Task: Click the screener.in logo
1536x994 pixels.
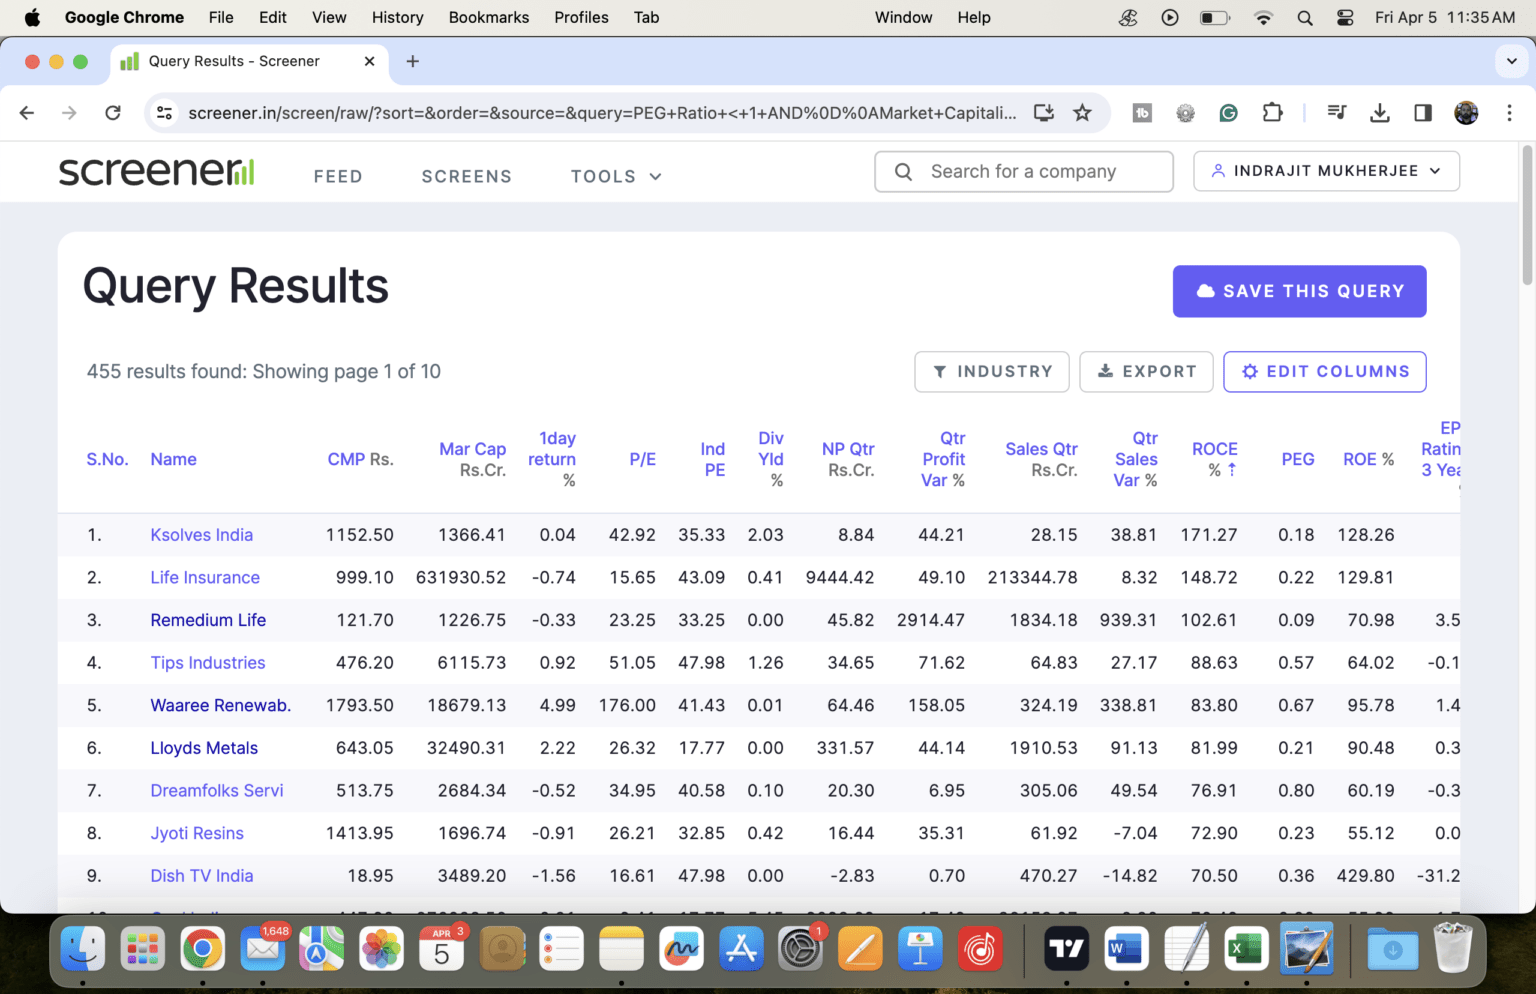Action: pyautogui.click(x=155, y=171)
